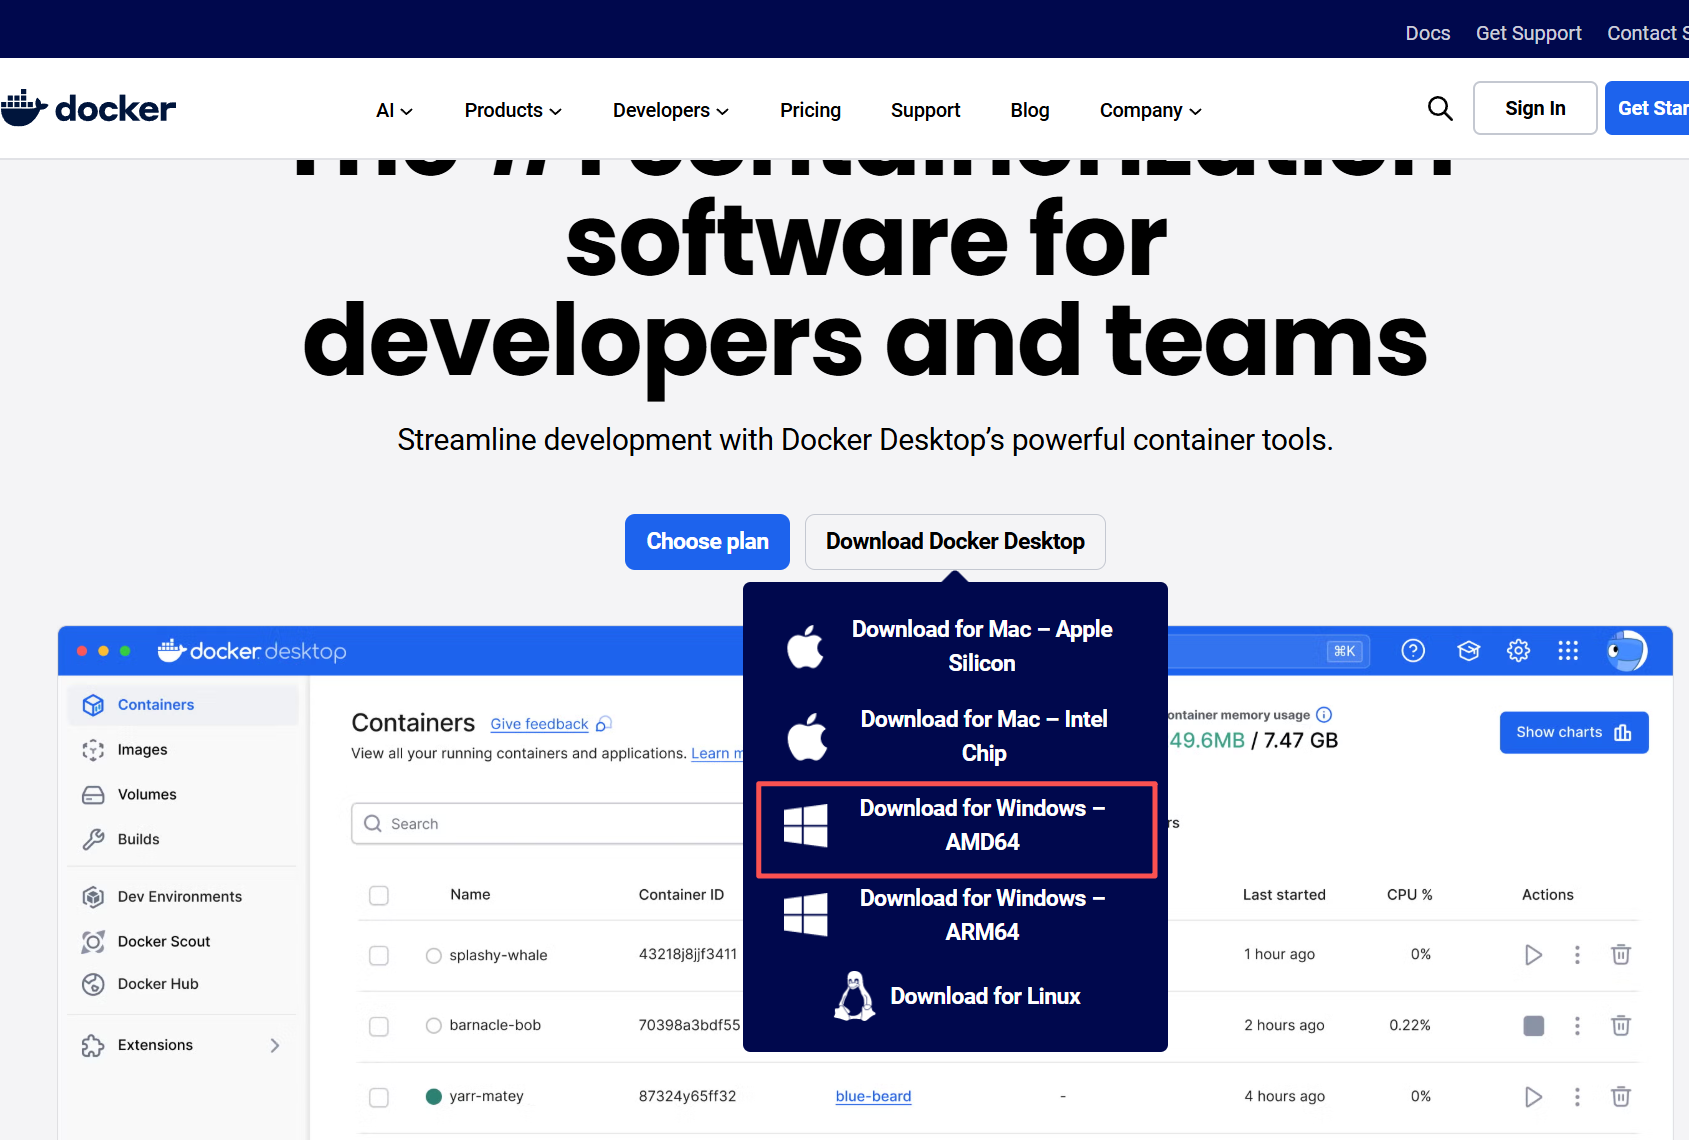Click the container ID 43218j8jjf3411
1689x1140 pixels.
coord(688,955)
